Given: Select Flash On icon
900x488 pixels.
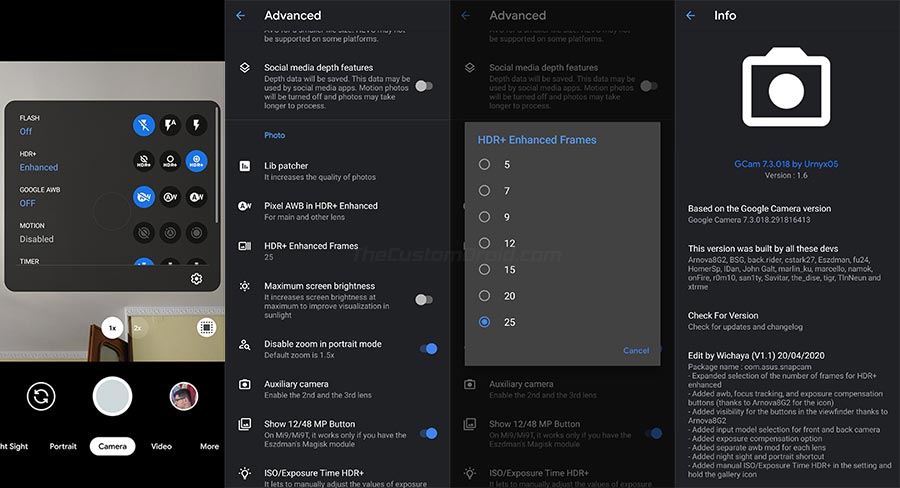Looking at the screenshot, I should click(196, 125).
